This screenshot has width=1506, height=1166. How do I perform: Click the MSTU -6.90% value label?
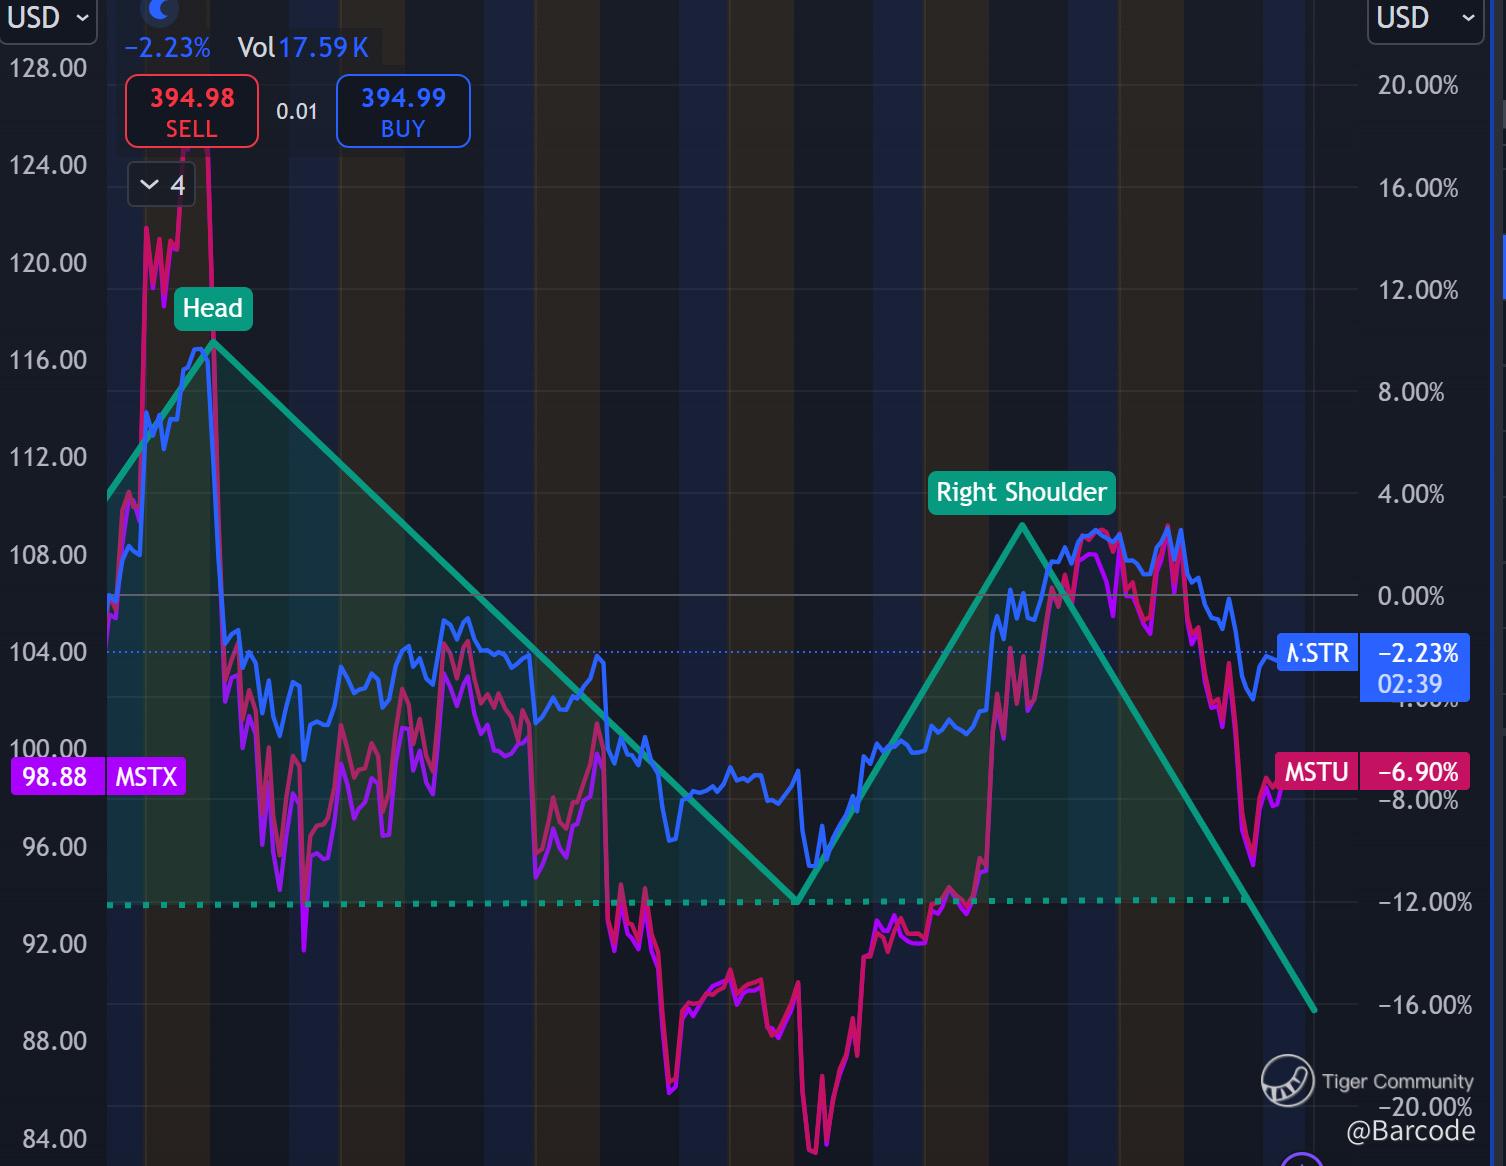point(1415,772)
